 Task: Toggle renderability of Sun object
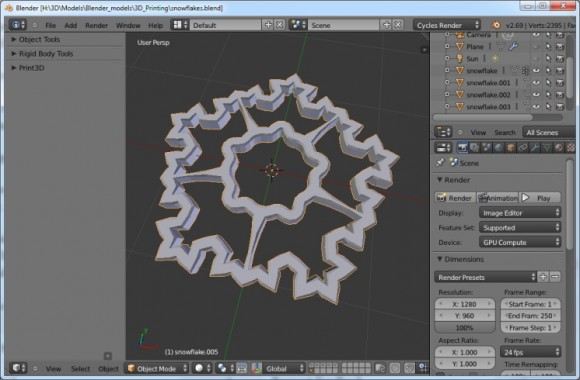tap(560, 58)
